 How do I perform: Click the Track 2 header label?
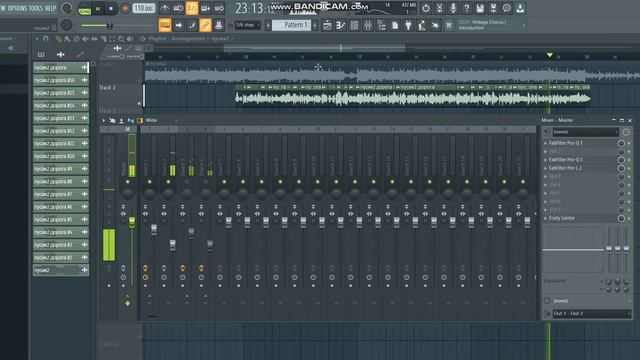[107, 87]
